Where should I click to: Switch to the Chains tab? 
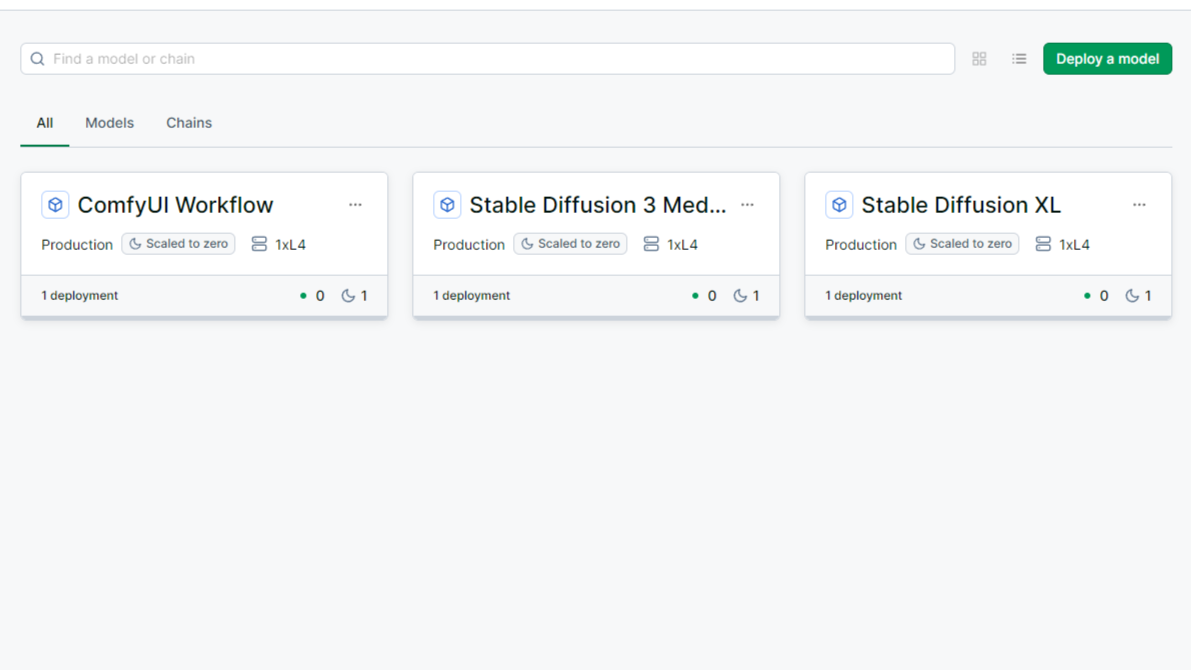189,123
